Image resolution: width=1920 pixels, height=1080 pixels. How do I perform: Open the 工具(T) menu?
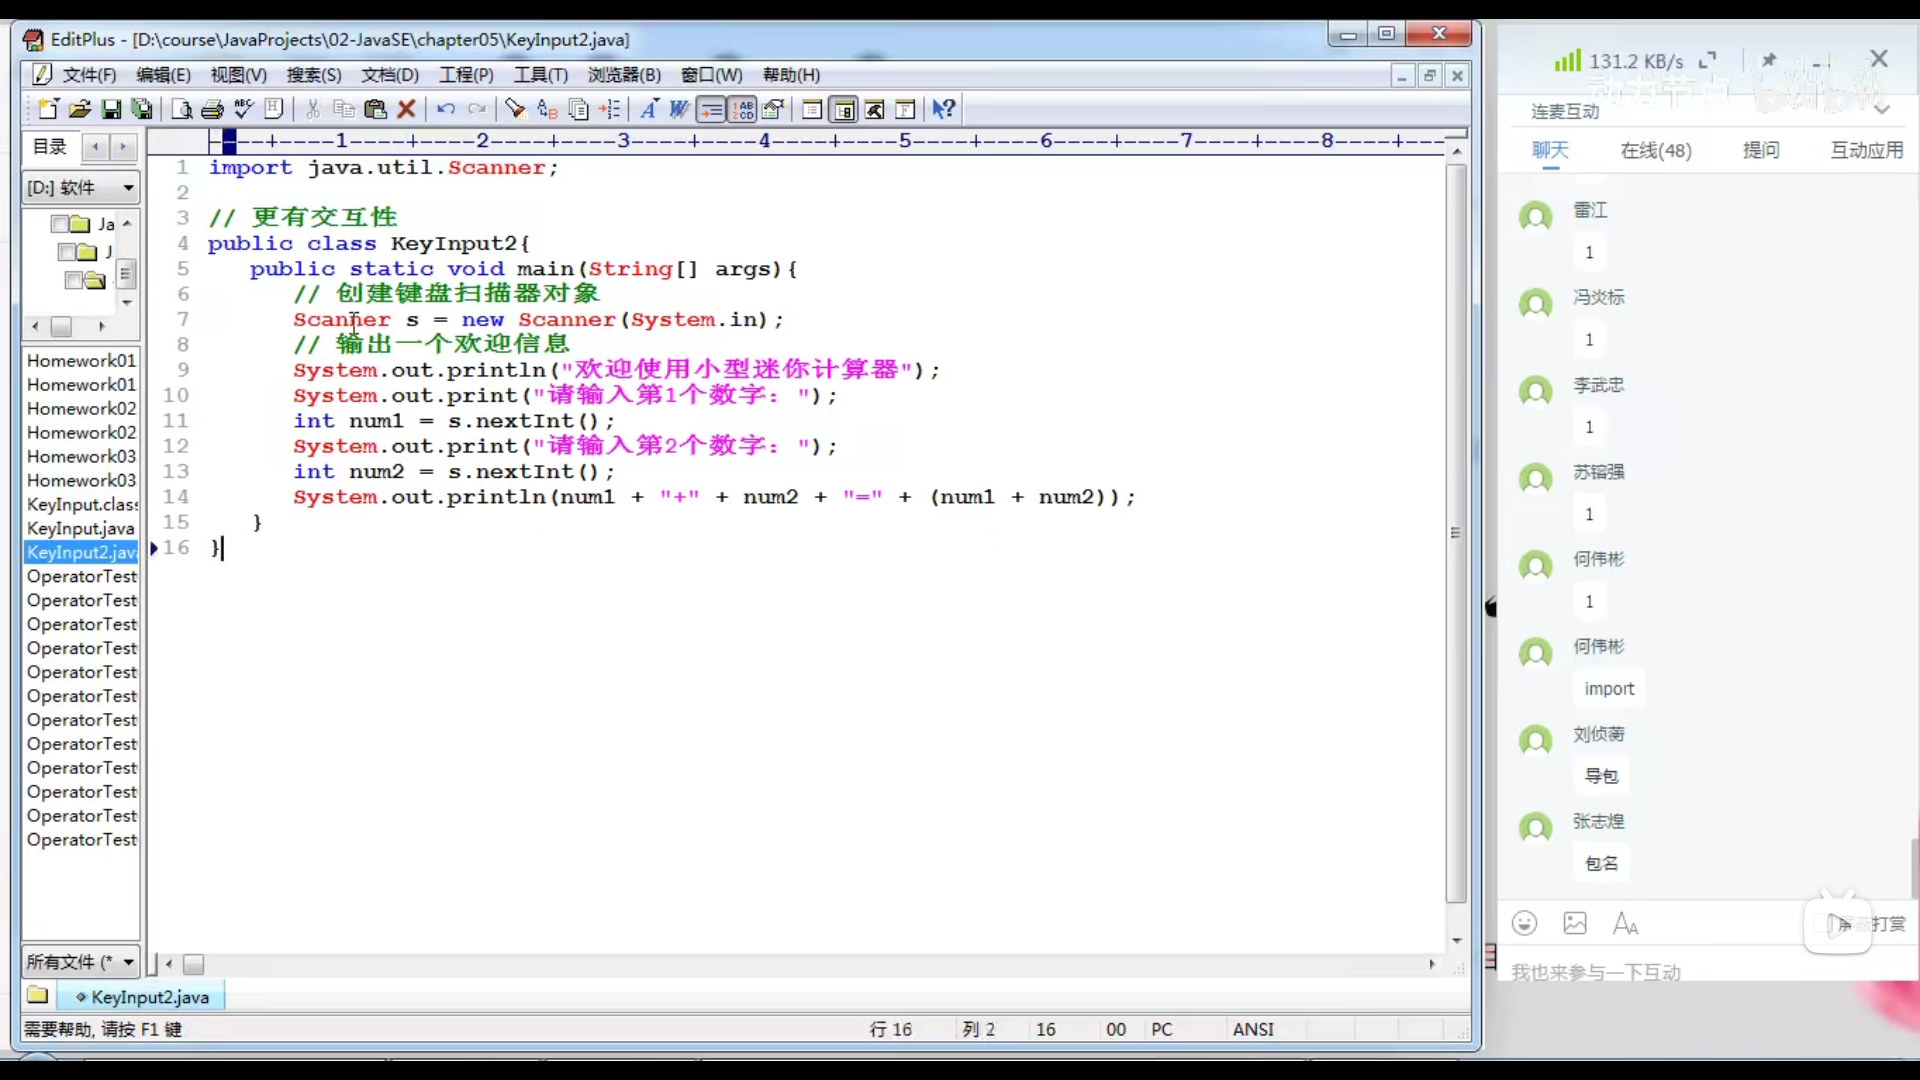(540, 75)
